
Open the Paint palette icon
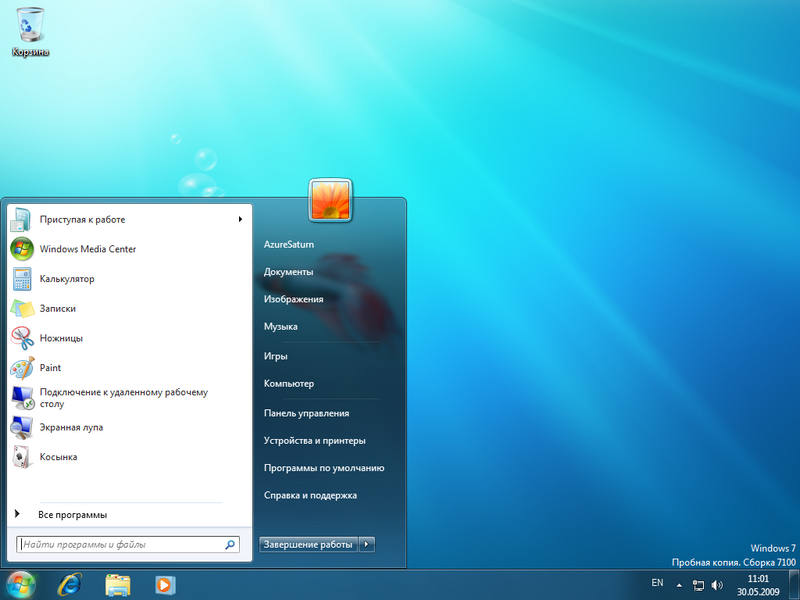point(22,367)
